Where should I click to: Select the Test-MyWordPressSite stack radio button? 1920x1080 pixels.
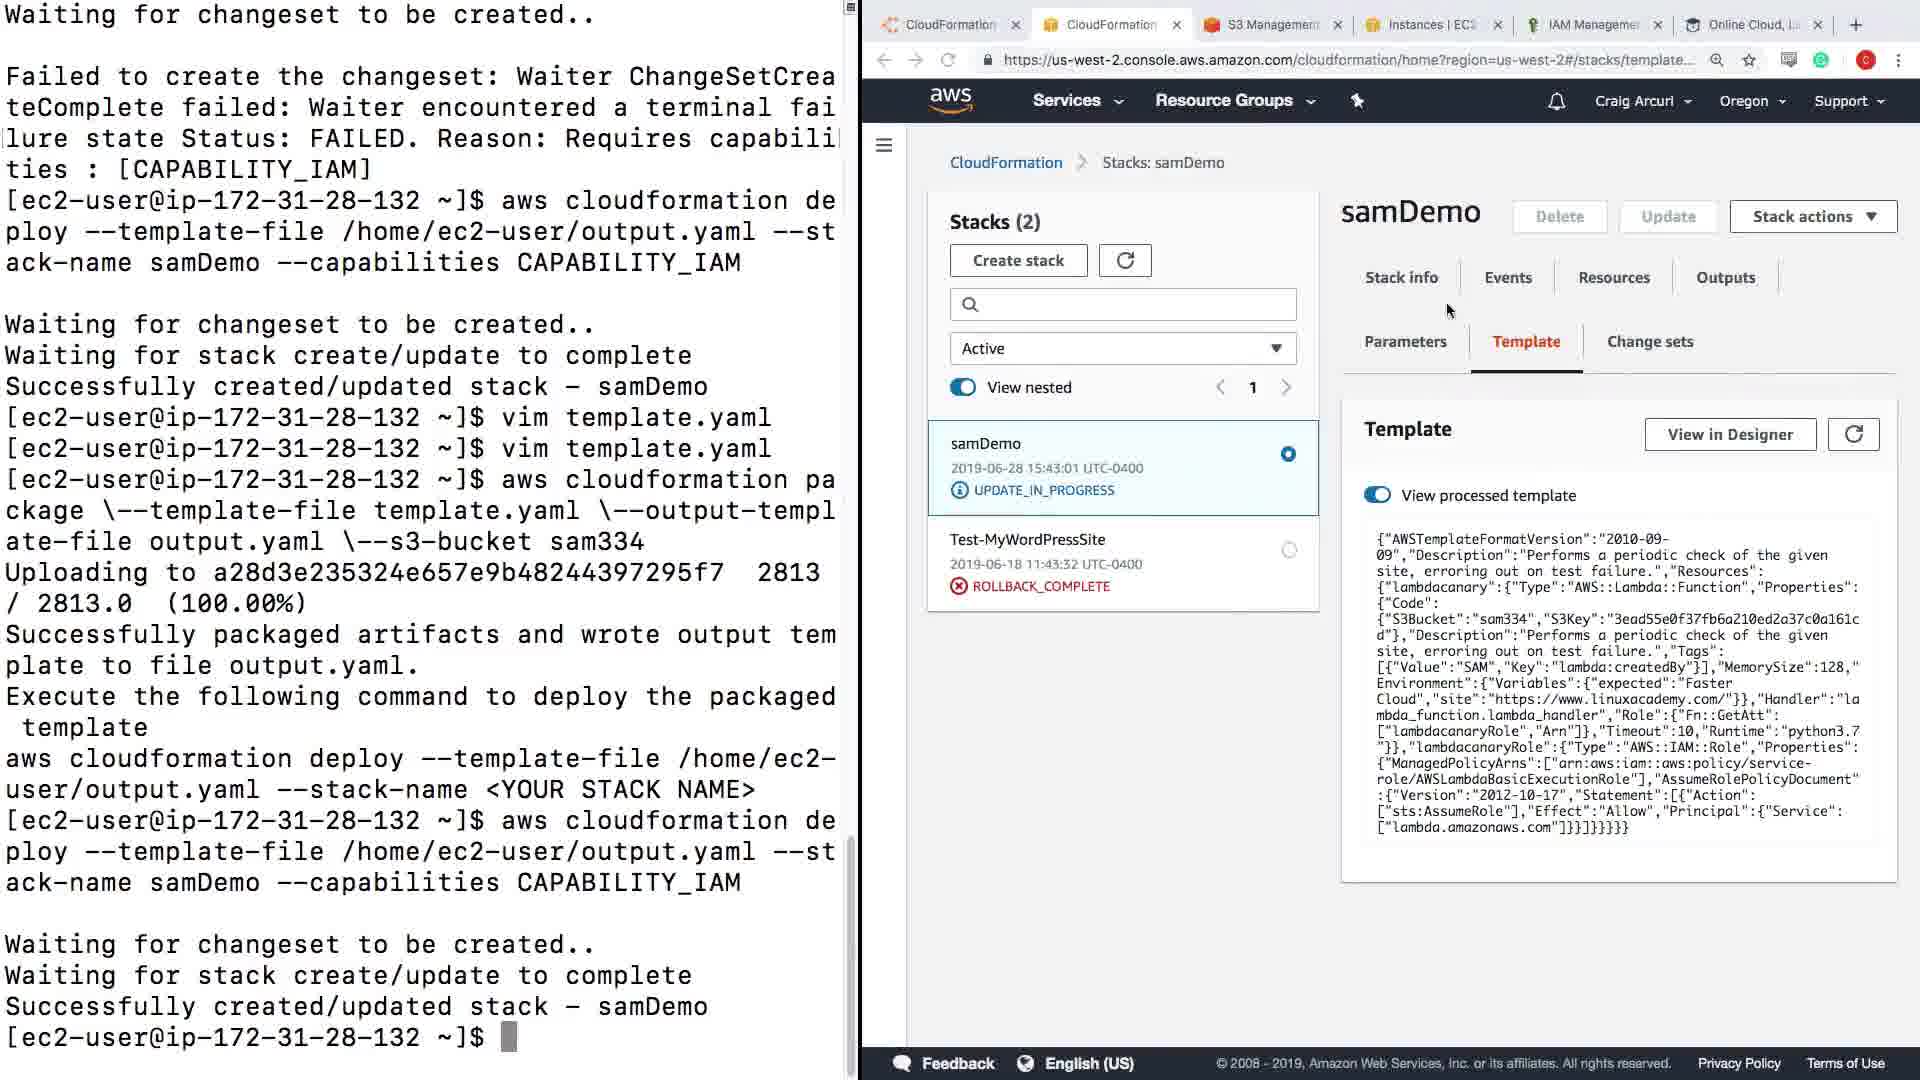click(1289, 550)
